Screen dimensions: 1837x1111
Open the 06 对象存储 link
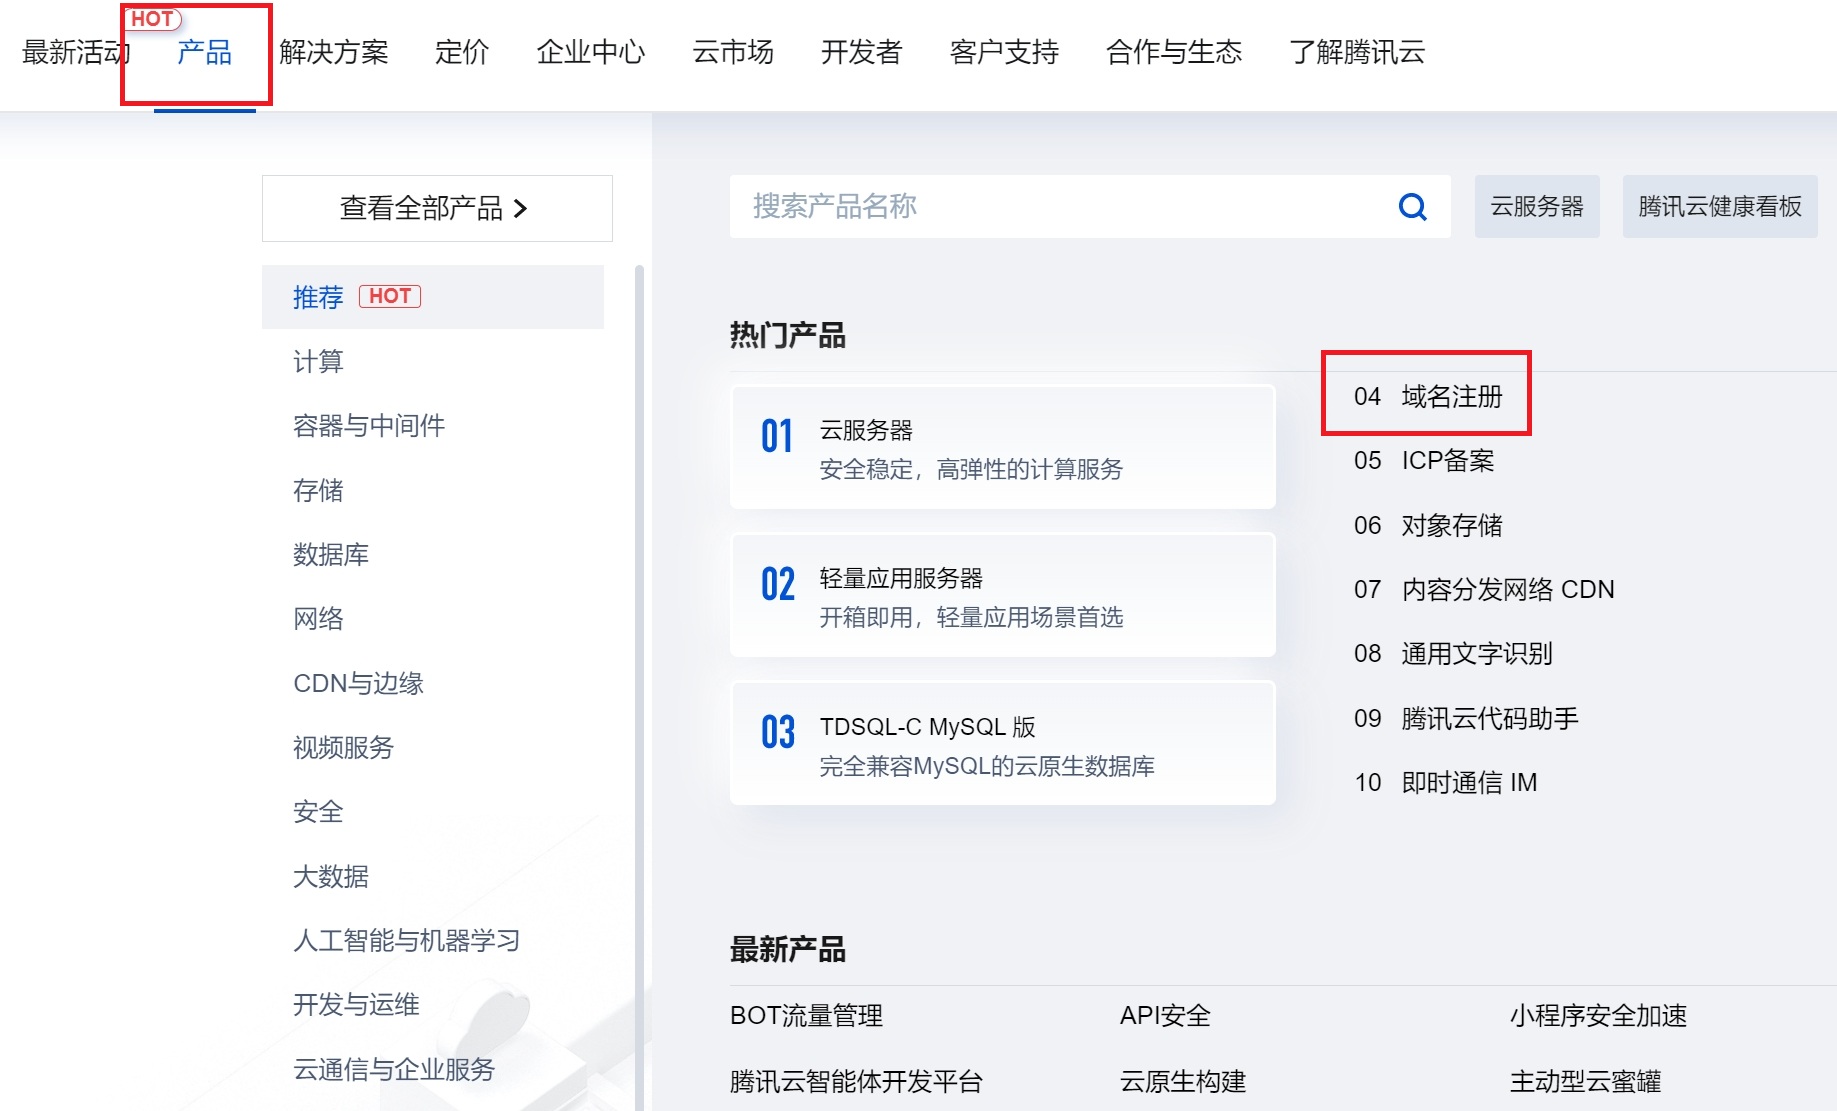pos(1428,526)
